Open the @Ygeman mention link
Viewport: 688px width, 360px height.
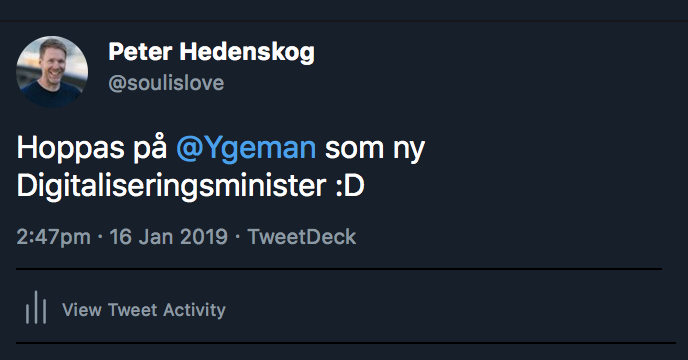246,148
